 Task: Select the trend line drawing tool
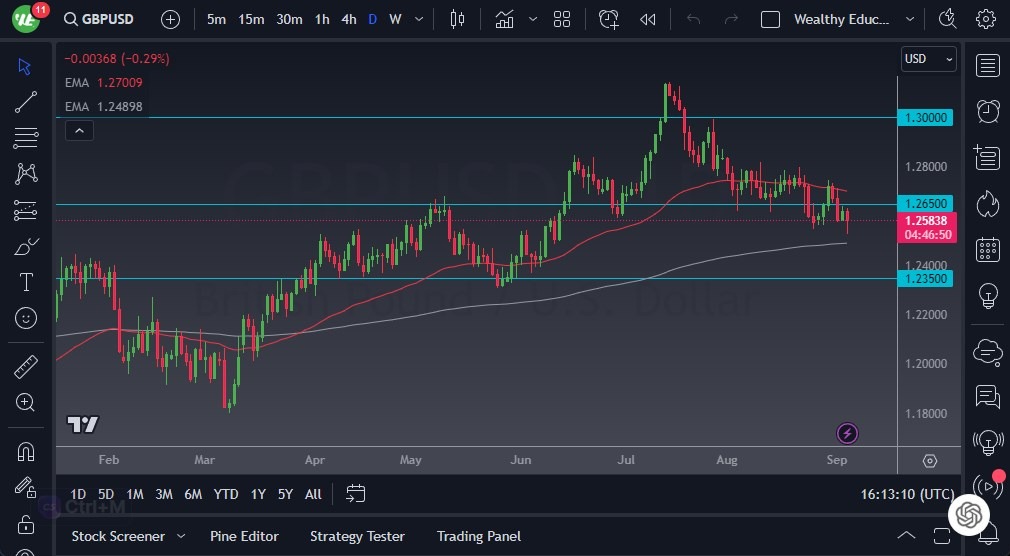click(26, 101)
